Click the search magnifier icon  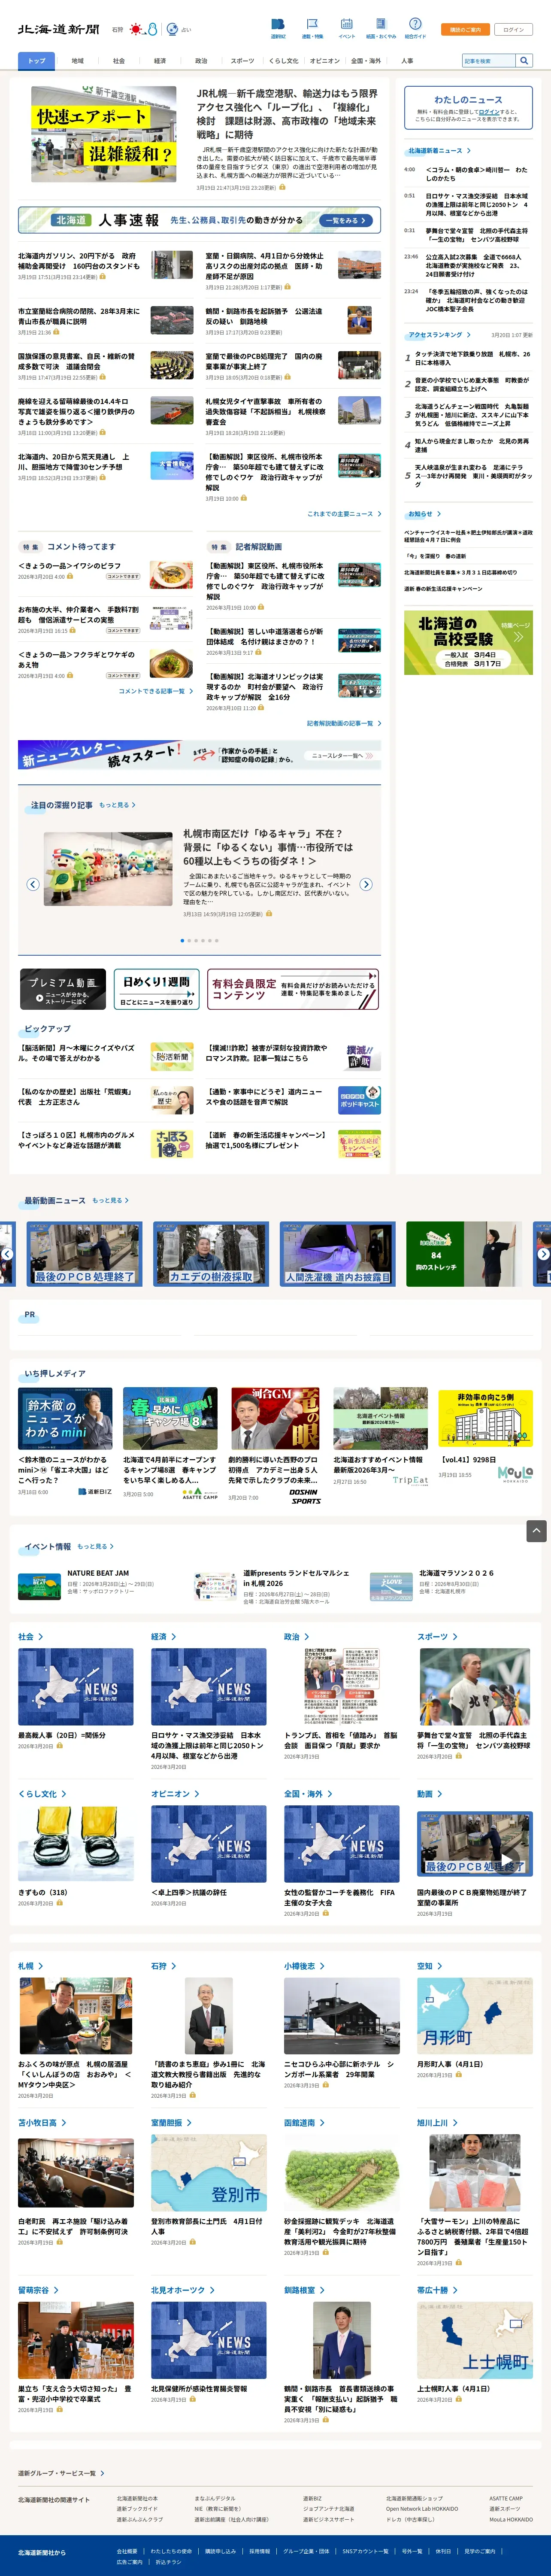(523, 61)
